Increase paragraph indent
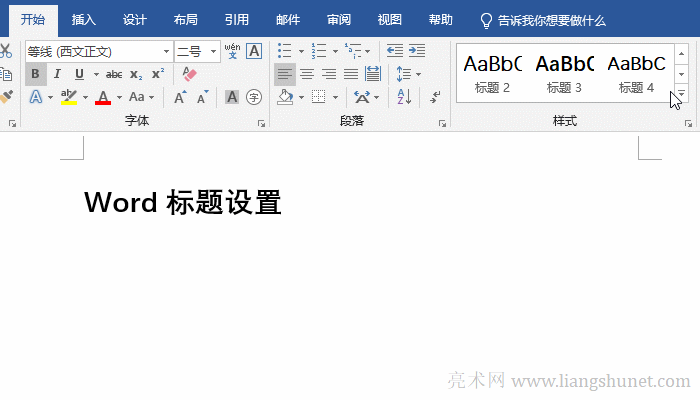 (417, 51)
